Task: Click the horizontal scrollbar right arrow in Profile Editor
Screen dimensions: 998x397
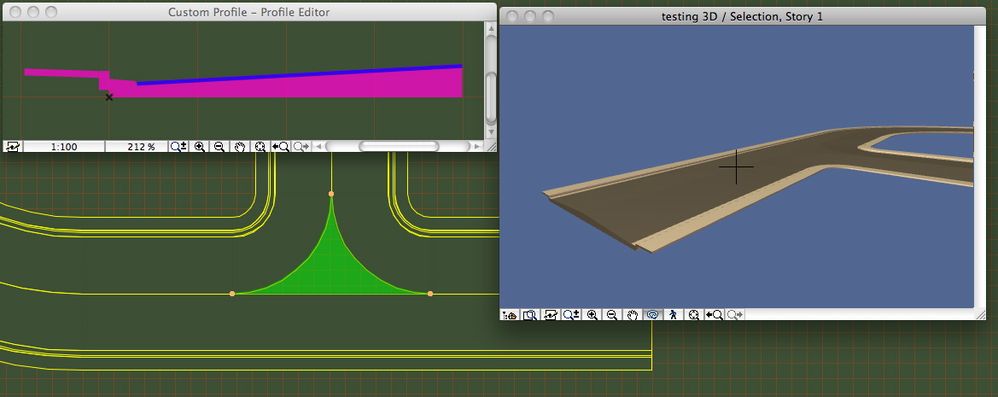Action: point(477,146)
